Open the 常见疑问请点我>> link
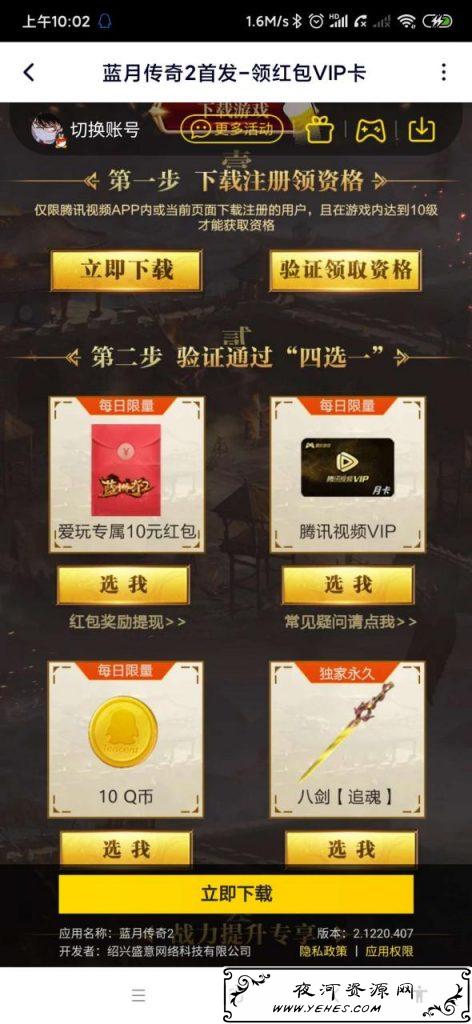 pos(351,622)
